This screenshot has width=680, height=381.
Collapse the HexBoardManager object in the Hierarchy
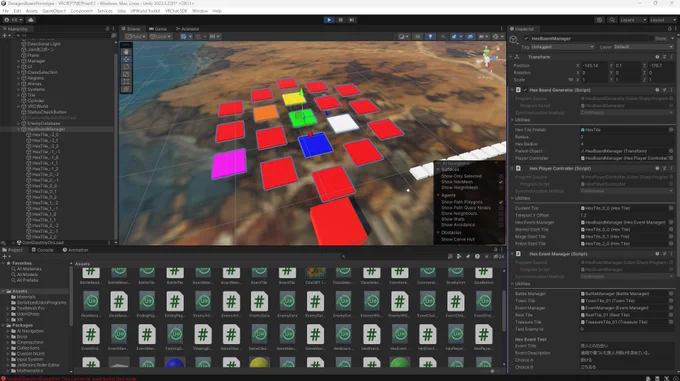(18, 129)
